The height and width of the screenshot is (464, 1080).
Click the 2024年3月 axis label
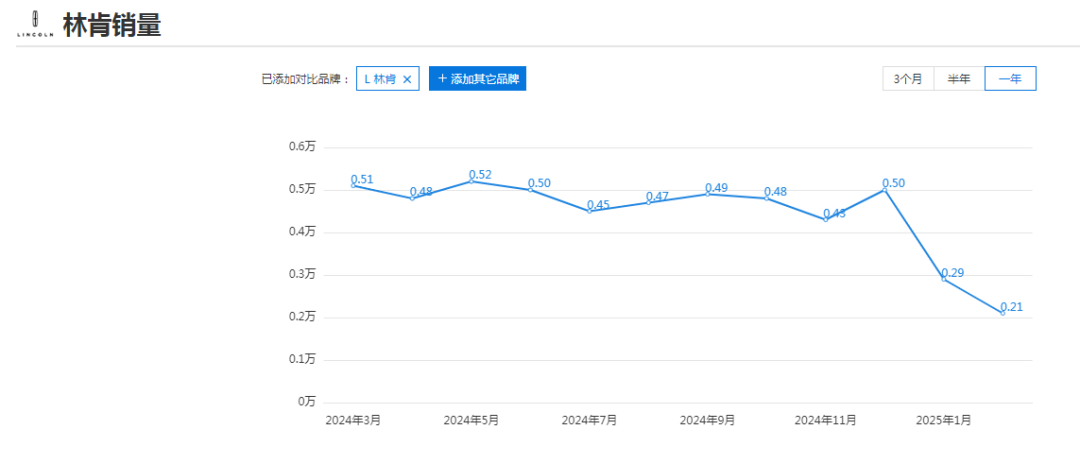[x=353, y=420]
